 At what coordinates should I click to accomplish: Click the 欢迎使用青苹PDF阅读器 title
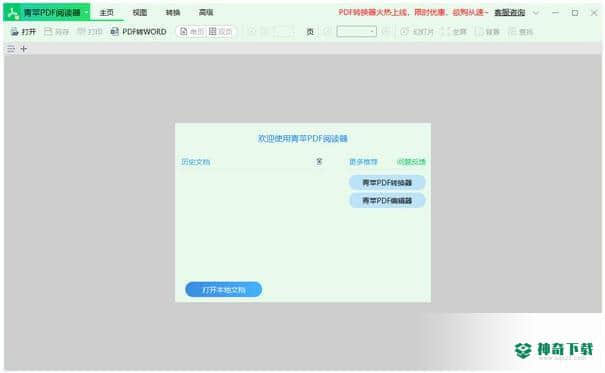(303, 138)
